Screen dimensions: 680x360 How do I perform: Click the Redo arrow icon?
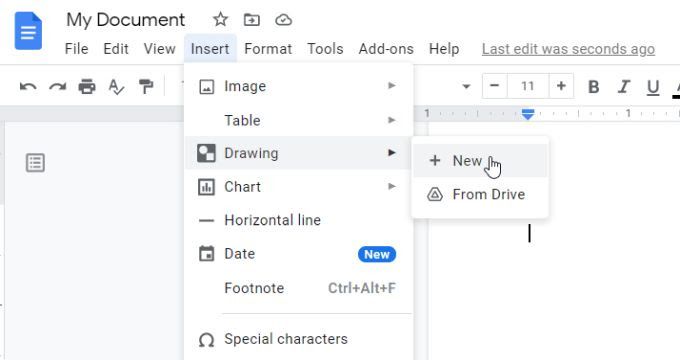[57, 87]
